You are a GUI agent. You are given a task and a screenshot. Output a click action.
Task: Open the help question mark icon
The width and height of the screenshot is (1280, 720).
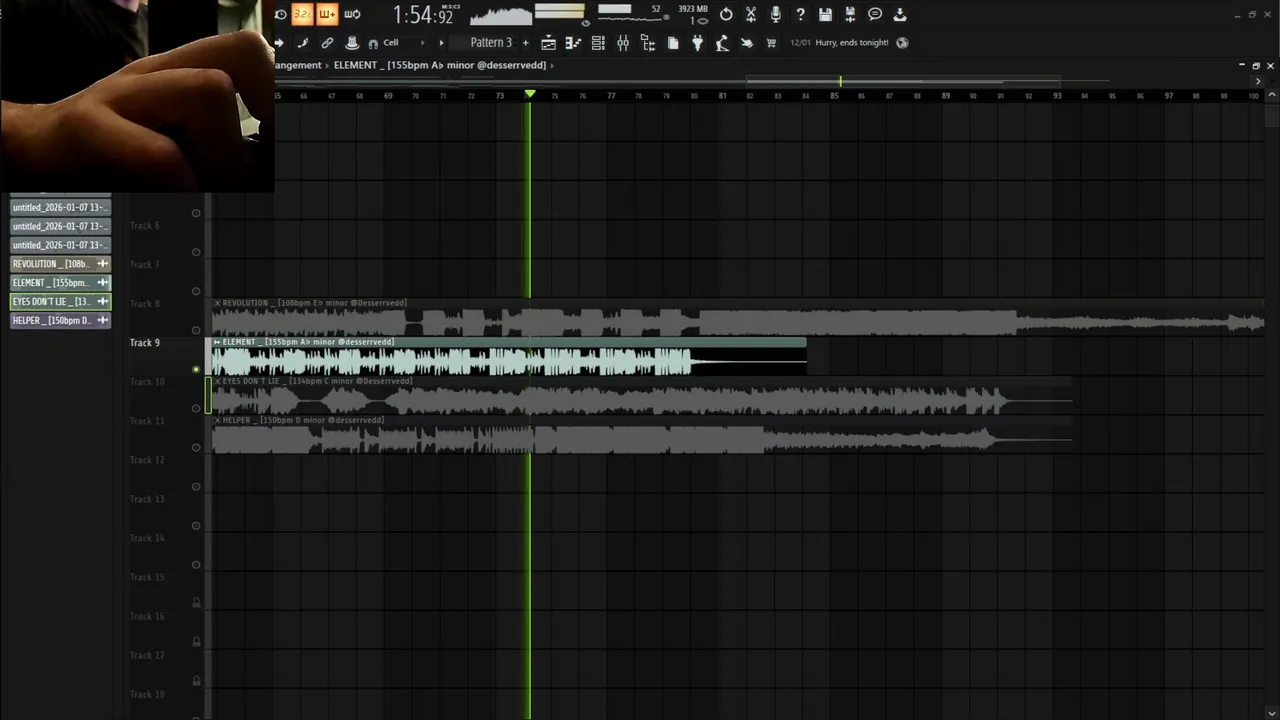(x=800, y=14)
